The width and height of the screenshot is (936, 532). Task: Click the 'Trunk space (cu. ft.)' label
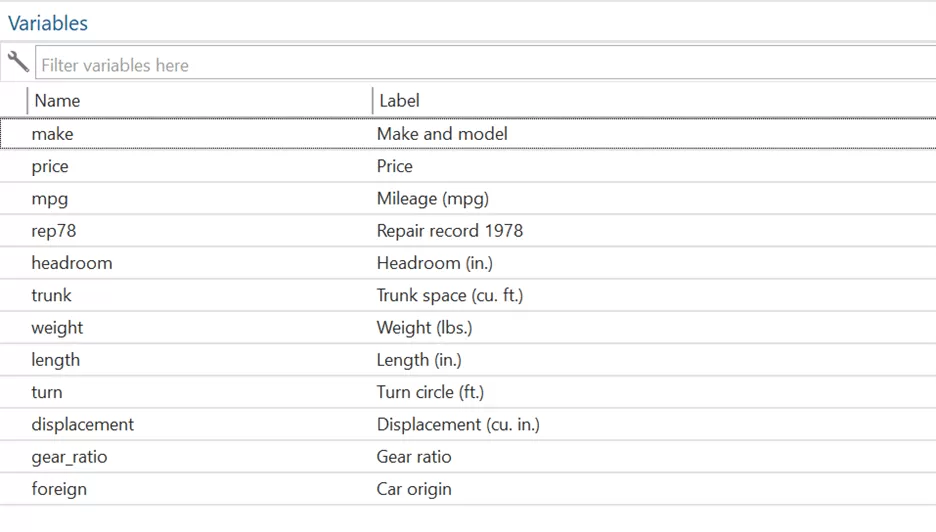[x=450, y=296]
